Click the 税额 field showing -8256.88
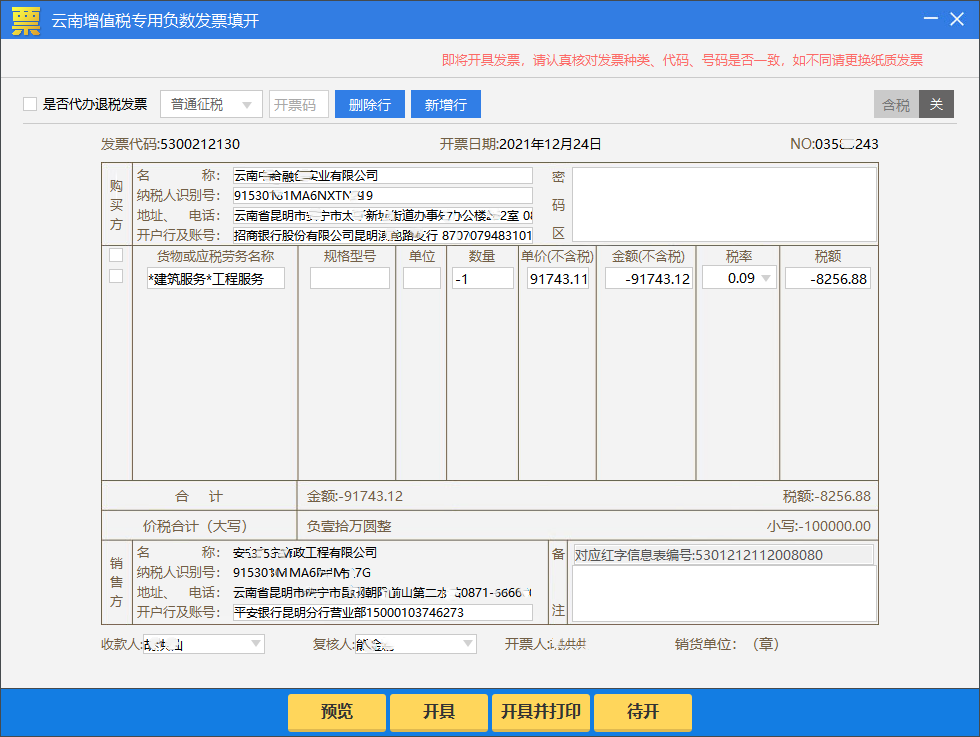 pos(828,278)
